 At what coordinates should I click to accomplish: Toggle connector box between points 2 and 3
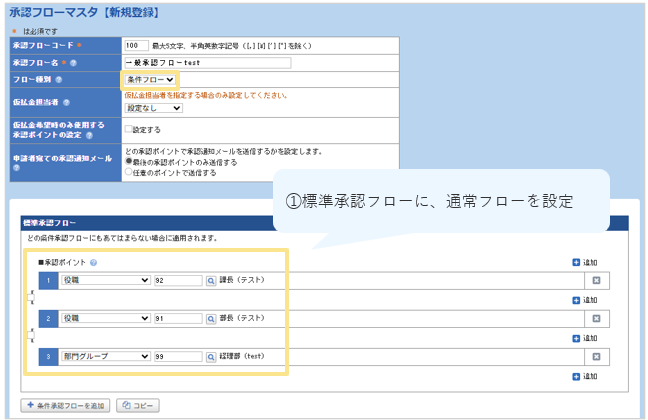31,335
